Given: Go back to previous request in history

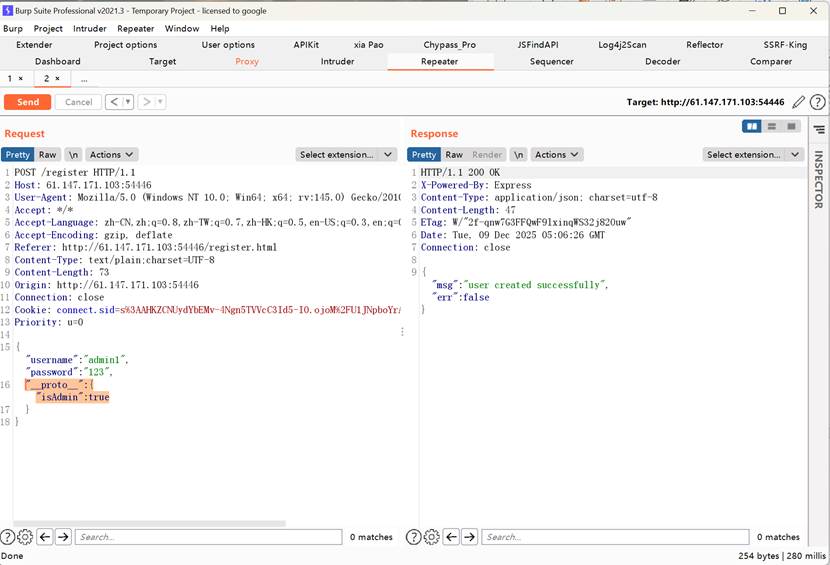Looking at the screenshot, I should (114, 102).
